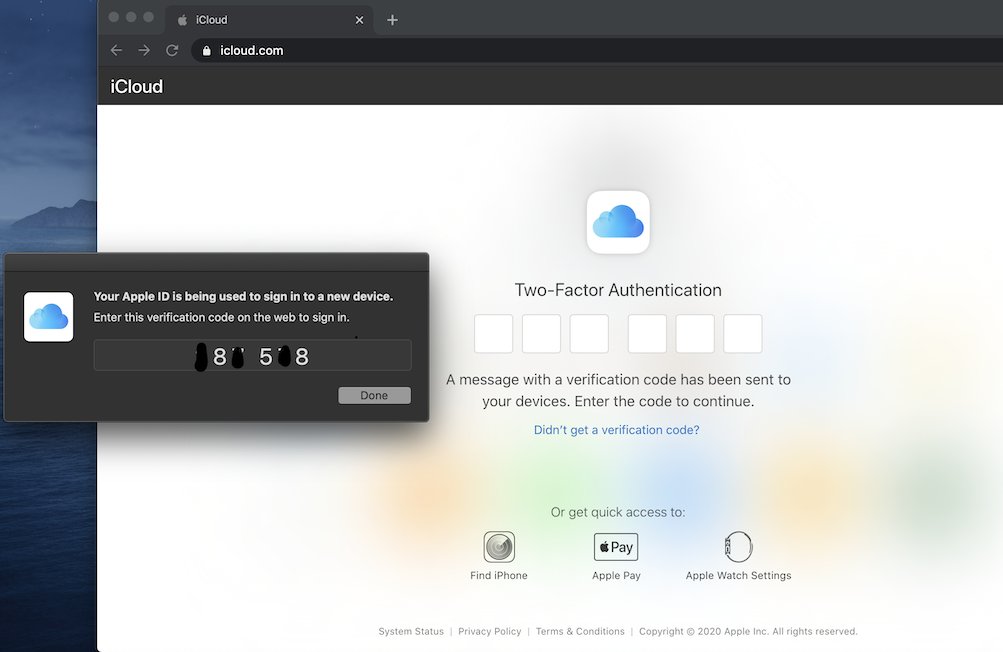Image resolution: width=1003 pixels, height=652 pixels.
Task: Reload the iCloud page
Action: (172, 51)
